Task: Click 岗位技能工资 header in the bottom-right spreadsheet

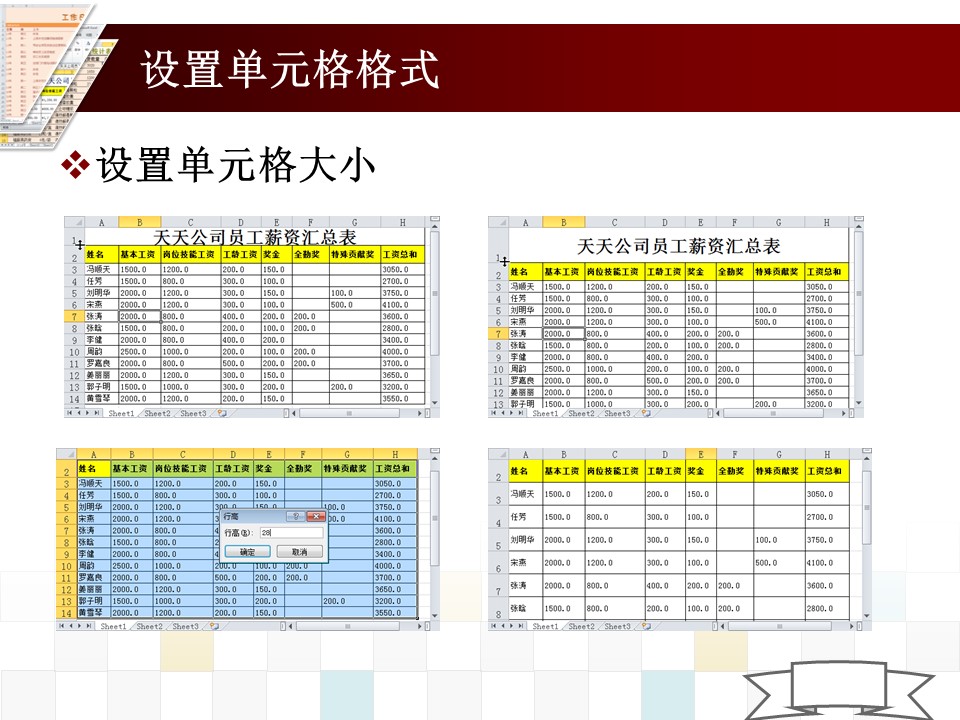Action: tap(613, 471)
